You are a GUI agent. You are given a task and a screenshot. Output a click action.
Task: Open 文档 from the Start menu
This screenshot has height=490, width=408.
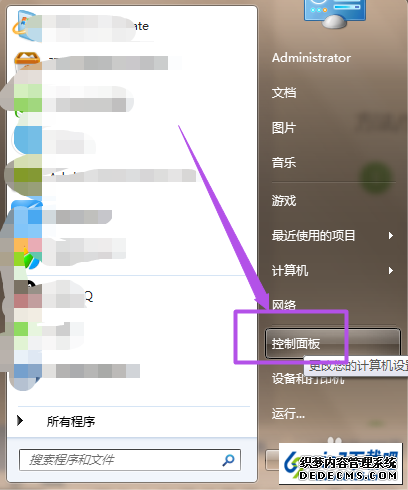pyautogui.click(x=284, y=93)
